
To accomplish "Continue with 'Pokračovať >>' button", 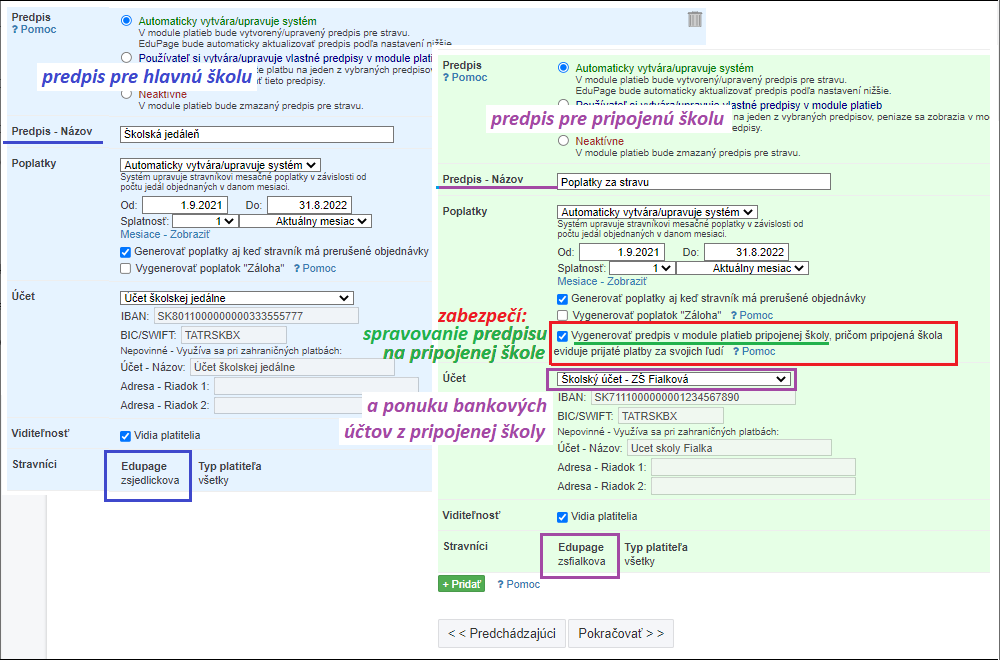I will pos(621,633).
